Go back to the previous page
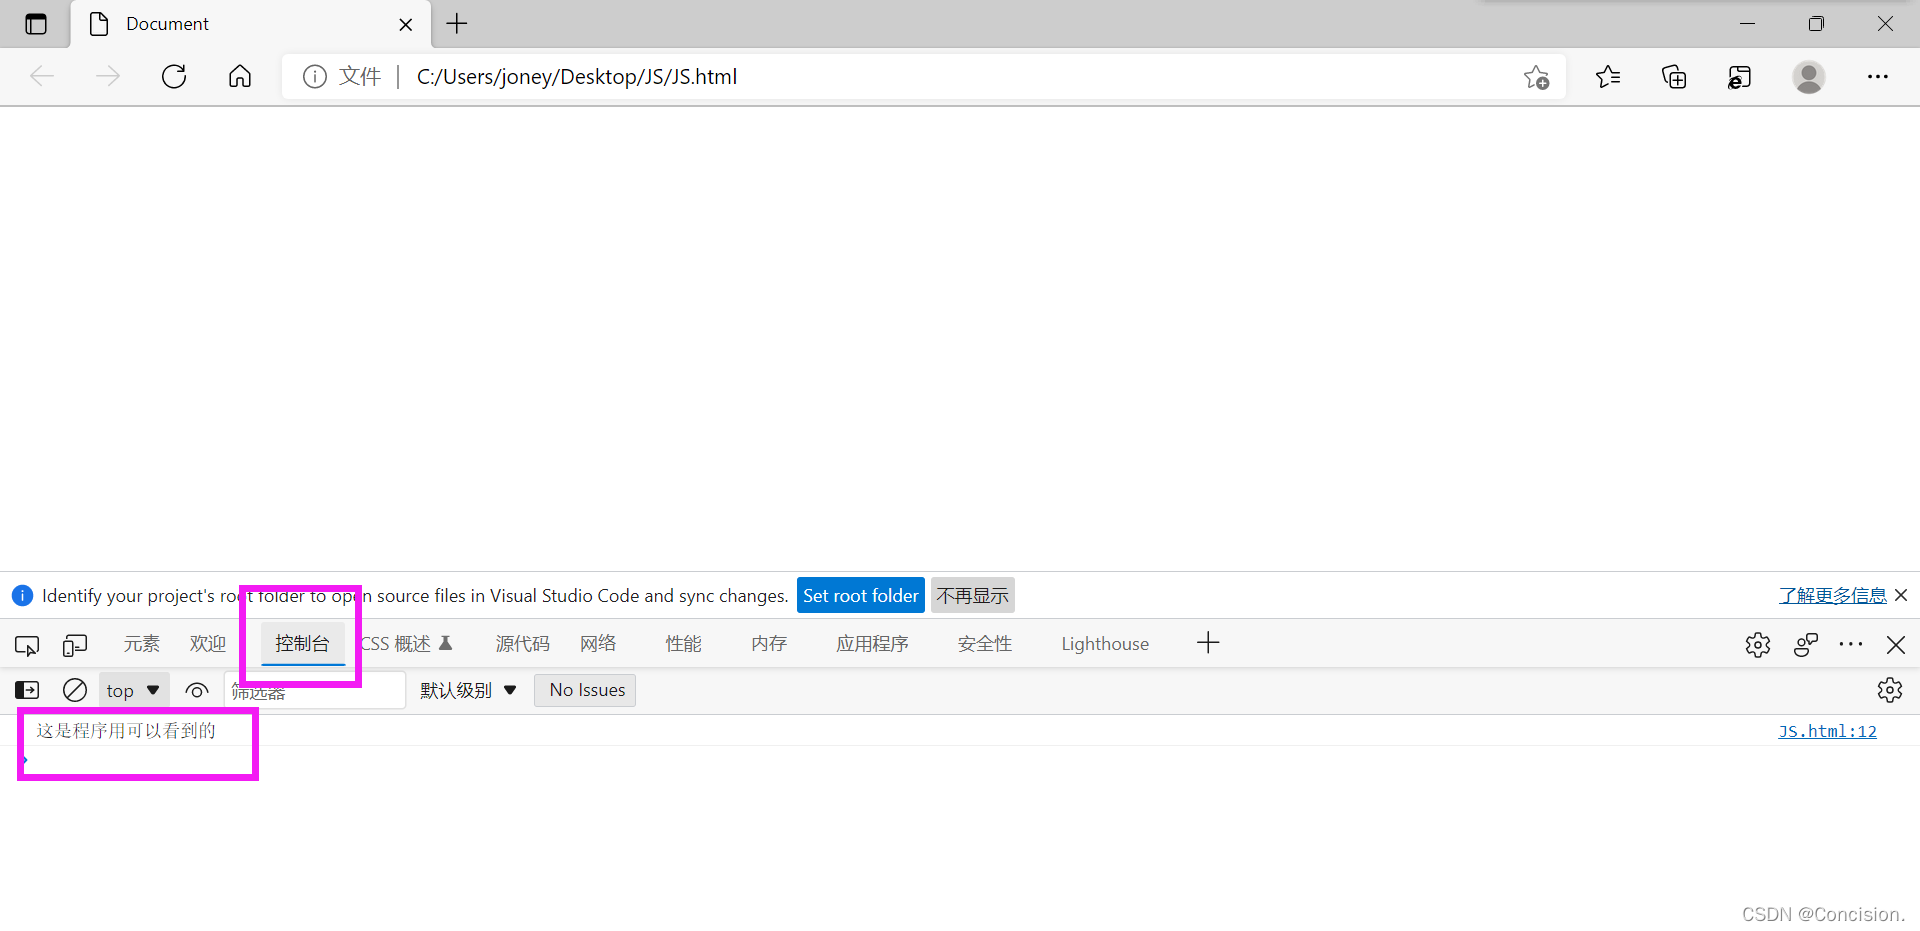This screenshot has height=931, width=1920. [42, 76]
